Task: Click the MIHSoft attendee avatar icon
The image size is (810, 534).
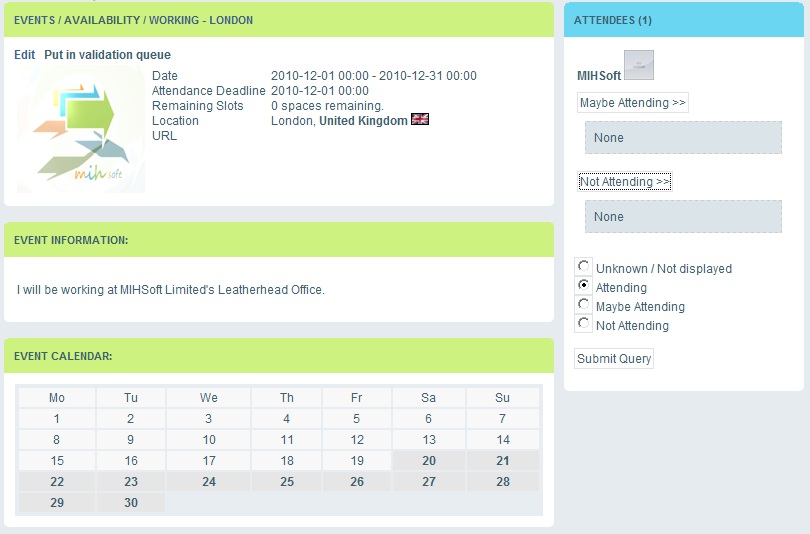Action: point(638,65)
